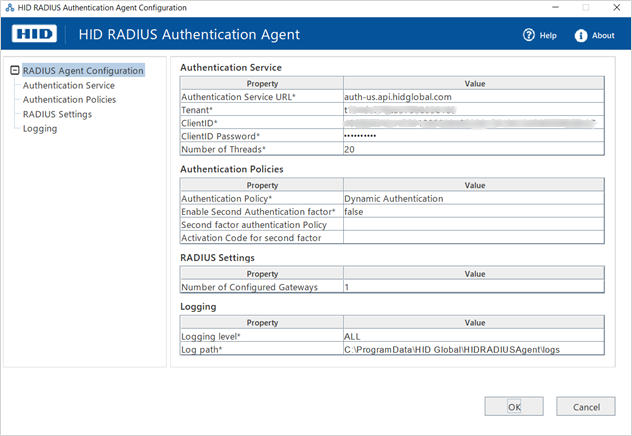This screenshot has width=632, height=436.
Task: Select the blurred Tenant value cell
Action: 474,110
